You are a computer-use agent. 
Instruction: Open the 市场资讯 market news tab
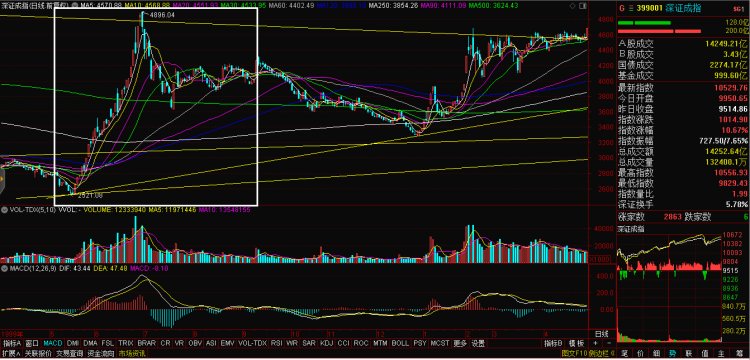pos(132,353)
